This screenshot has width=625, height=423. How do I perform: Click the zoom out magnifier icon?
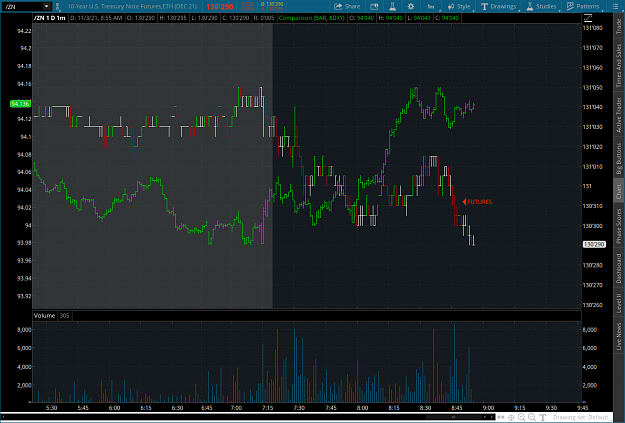click(532, 417)
